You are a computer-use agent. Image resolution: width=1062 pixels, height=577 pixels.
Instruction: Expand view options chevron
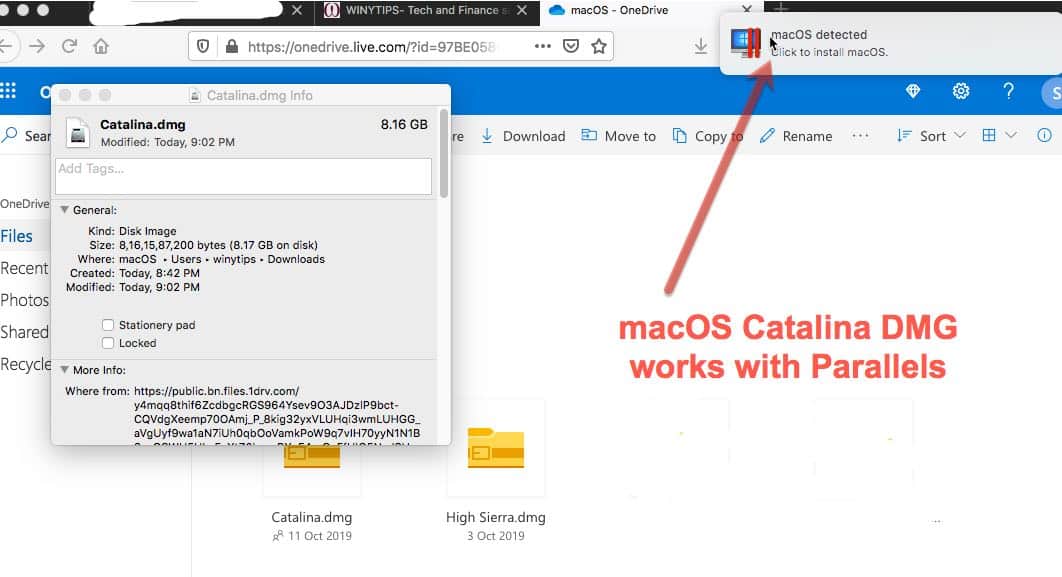(x=1011, y=135)
